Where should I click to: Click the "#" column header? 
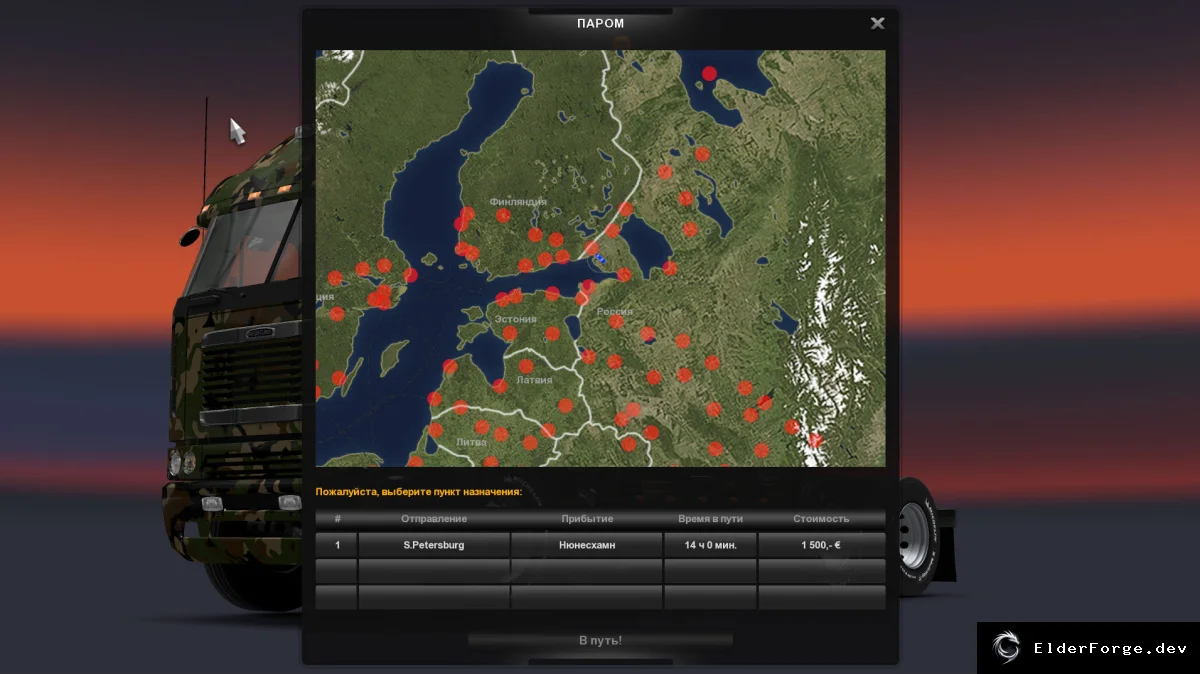coord(338,519)
